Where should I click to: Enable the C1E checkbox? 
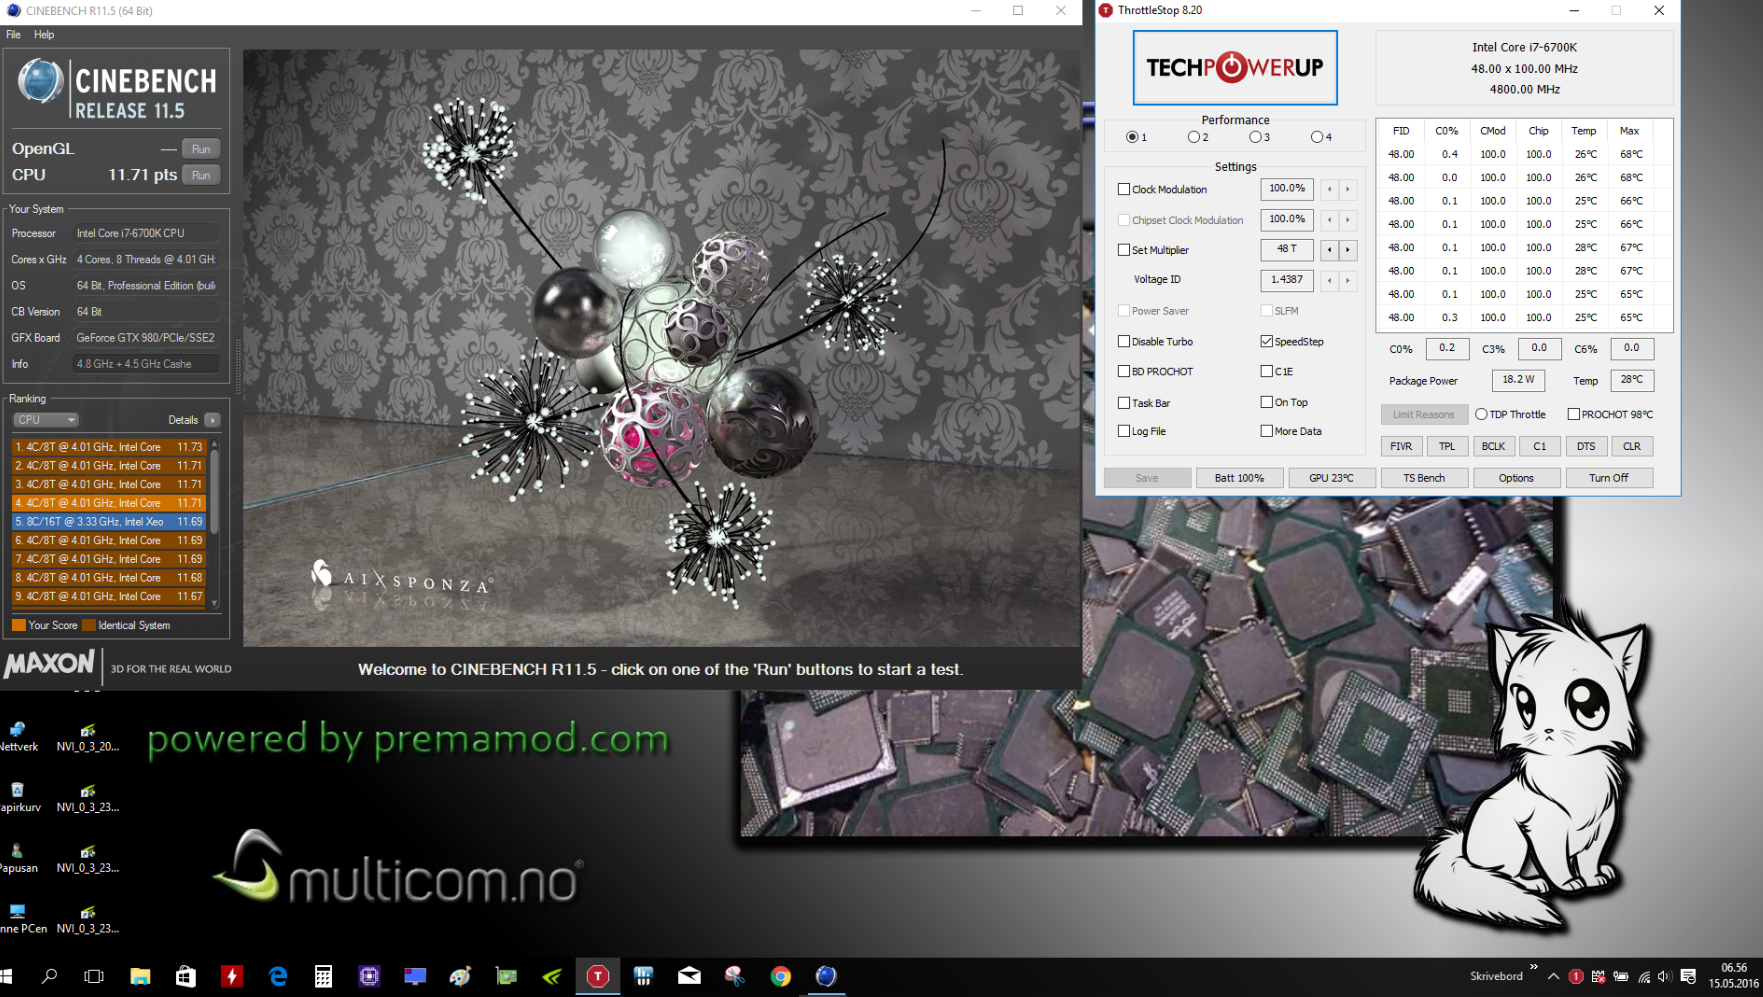pos(1267,371)
